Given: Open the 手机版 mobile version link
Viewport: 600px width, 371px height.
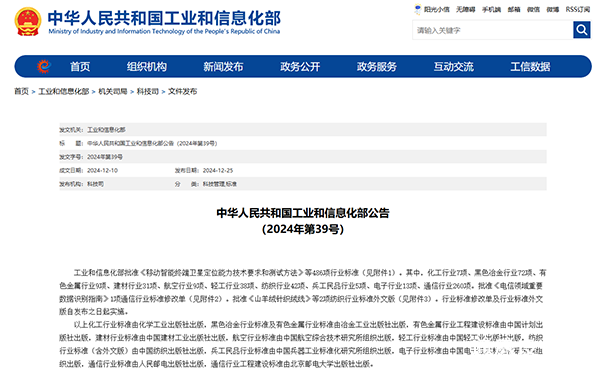Looking at the screenshot, I should click(x=491, y=9).
